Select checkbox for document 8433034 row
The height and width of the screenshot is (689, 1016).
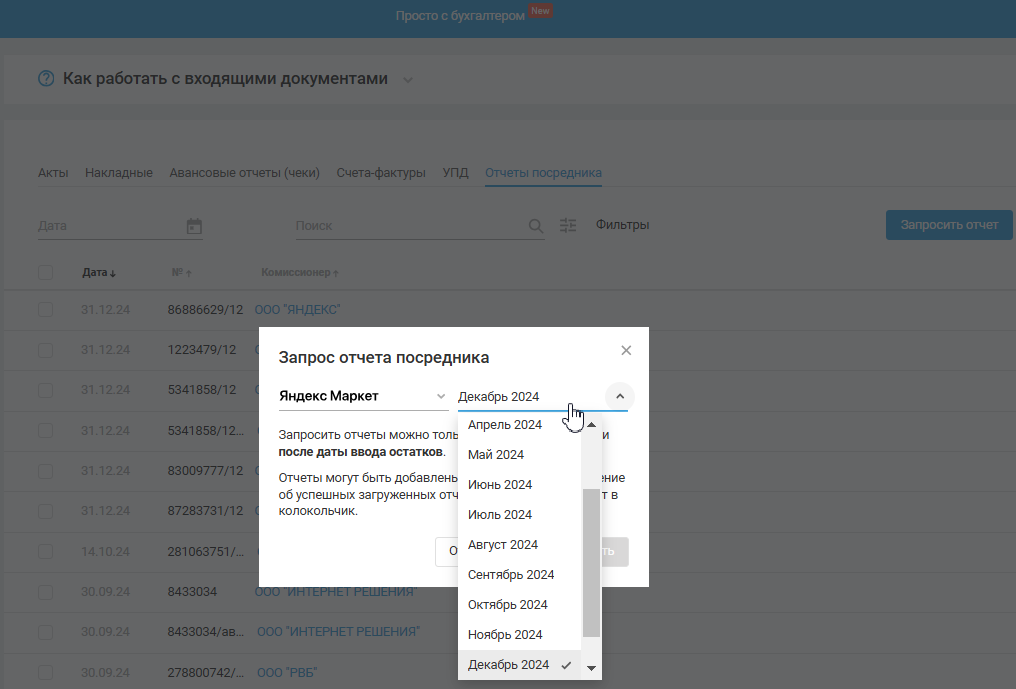[45, 592]
